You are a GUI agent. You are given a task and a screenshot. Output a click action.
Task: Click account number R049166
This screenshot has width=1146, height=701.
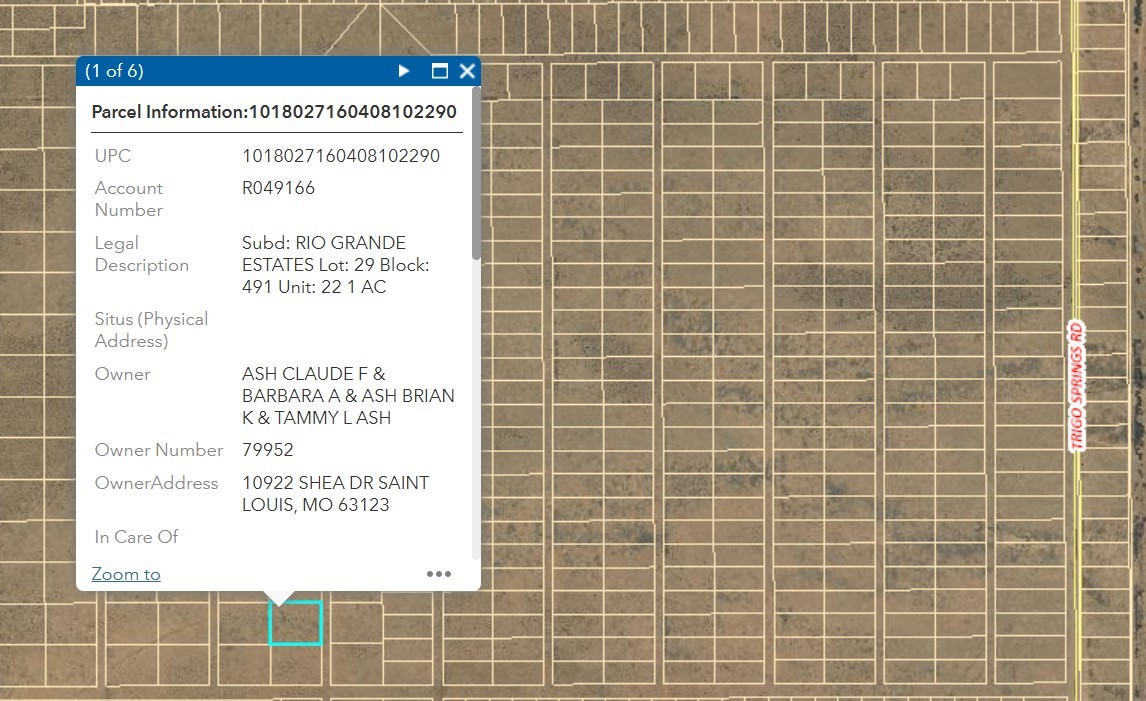(x=278, y=188)
